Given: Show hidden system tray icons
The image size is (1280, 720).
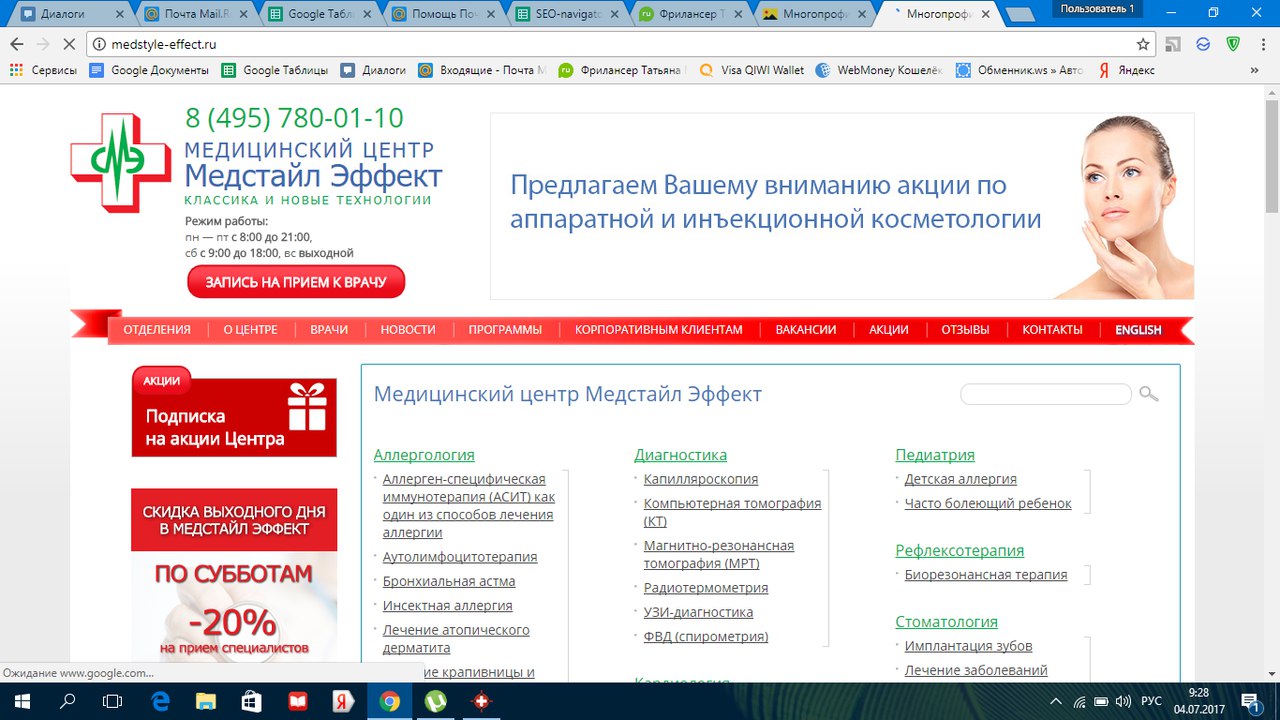Looking at the screenshot, I should 1057,701.
